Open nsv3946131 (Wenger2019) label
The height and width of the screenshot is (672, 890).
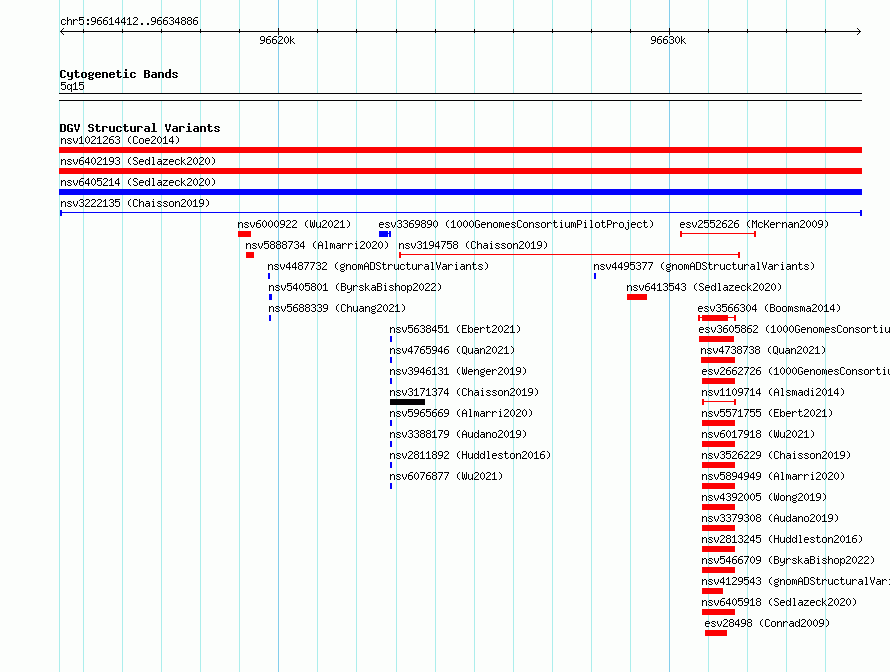457,371
